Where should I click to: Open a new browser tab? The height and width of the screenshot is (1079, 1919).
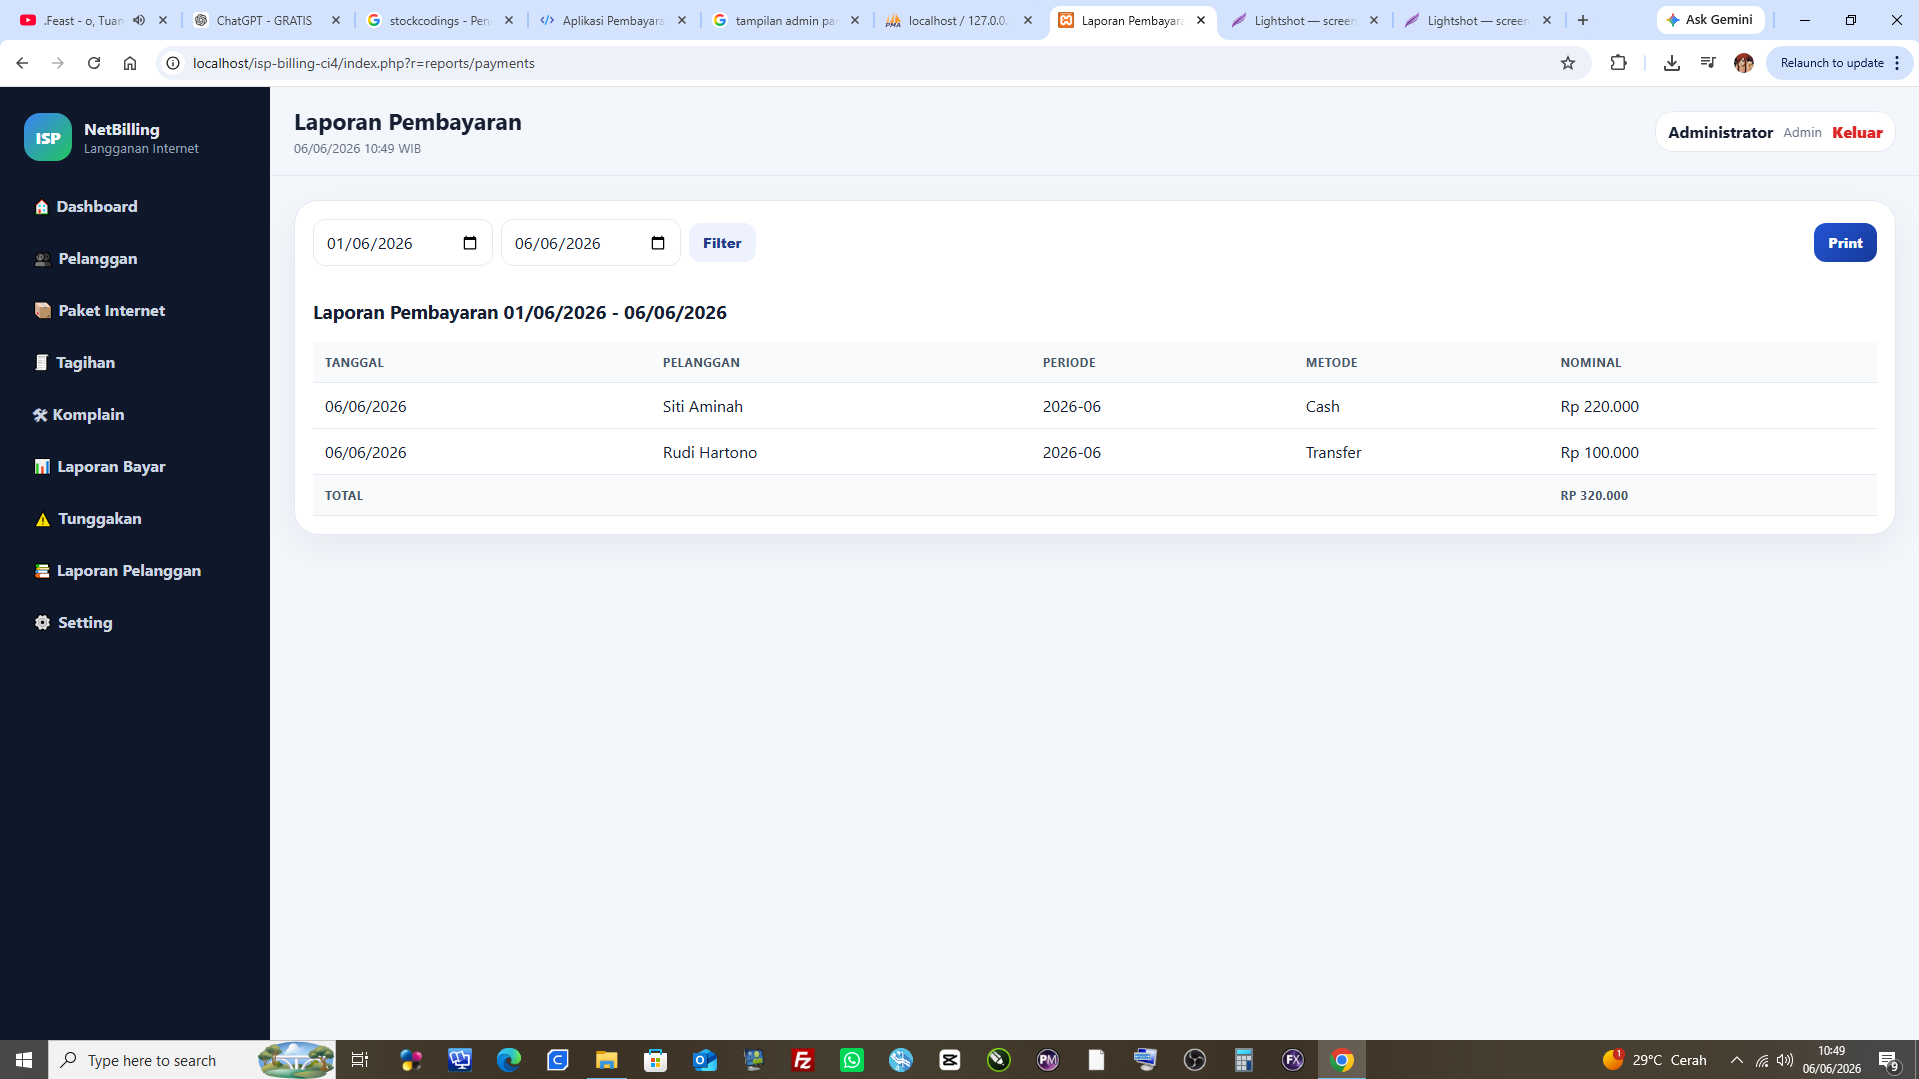[1583, 20]
